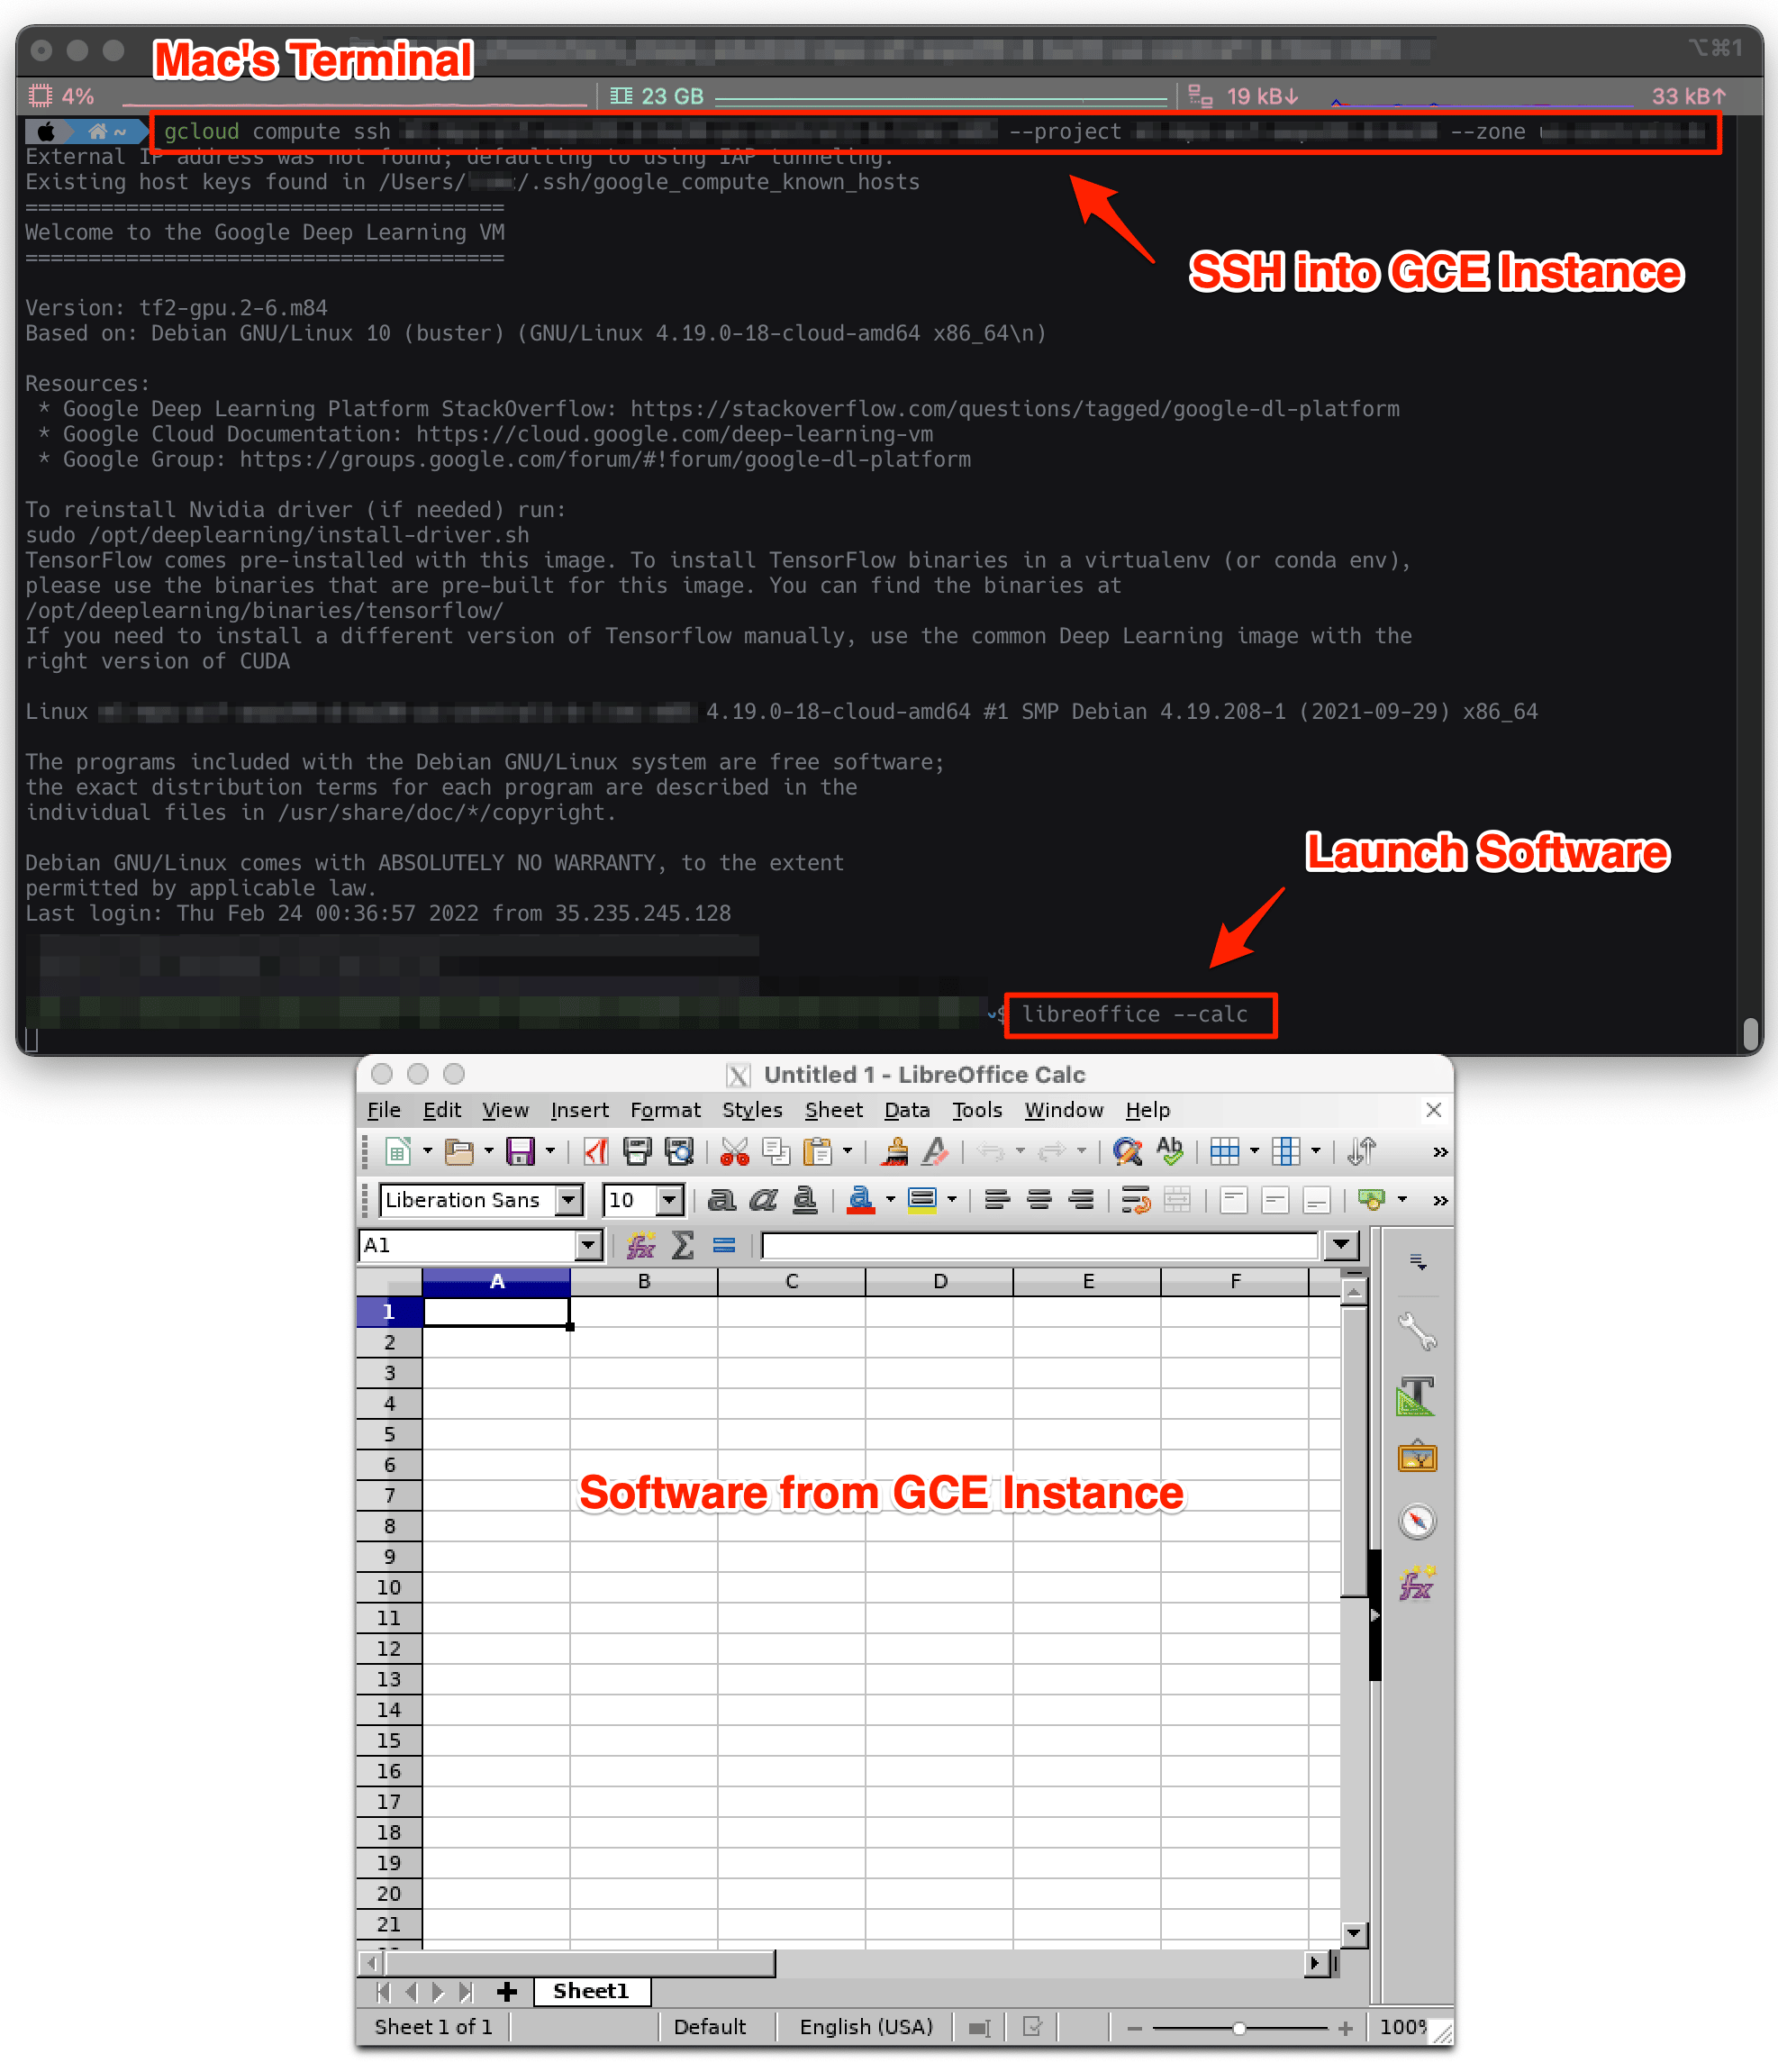Expand the Standard toolbar overflow chevron
Screen dimensions: 1778x2072
coord(1440,1152)
